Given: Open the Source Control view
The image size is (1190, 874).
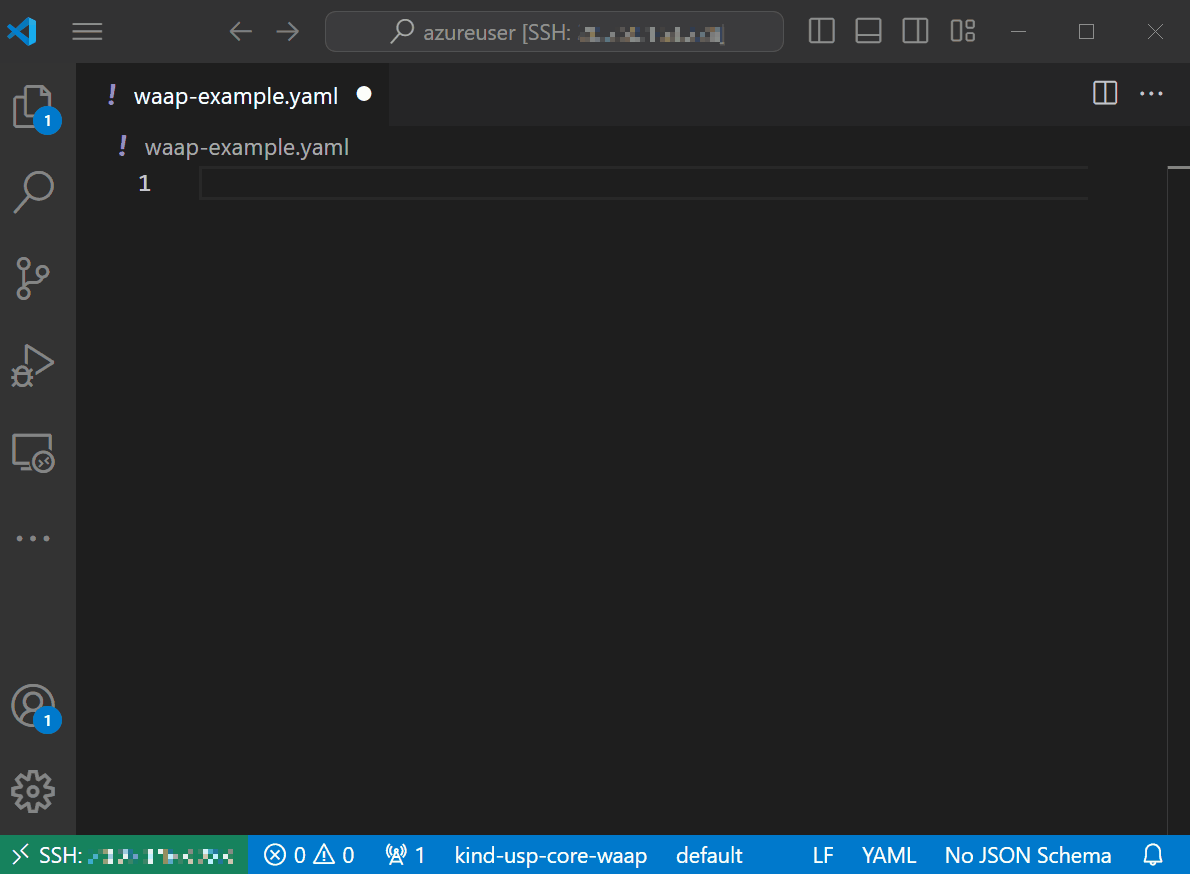Looking at the screenshot, I should click(33, 279).
